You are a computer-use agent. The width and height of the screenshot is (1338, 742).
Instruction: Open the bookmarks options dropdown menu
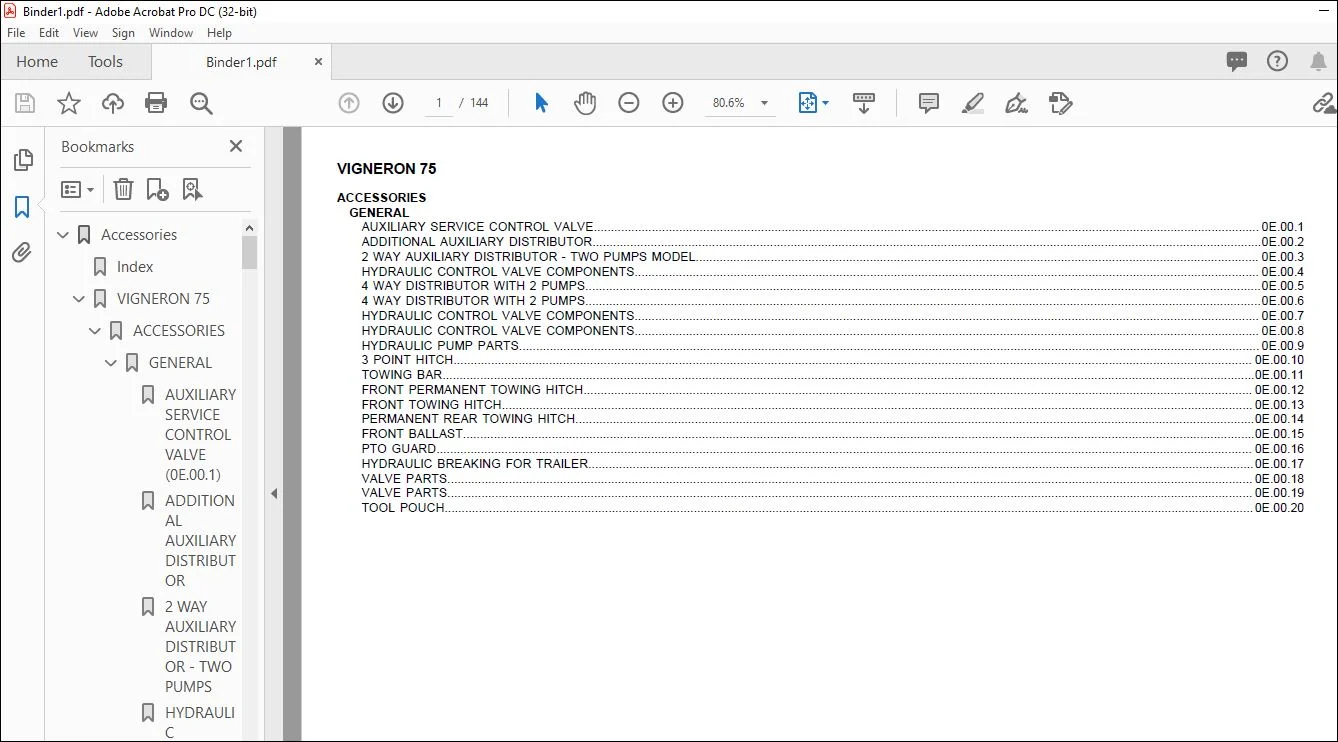click(x=78, y=189)
